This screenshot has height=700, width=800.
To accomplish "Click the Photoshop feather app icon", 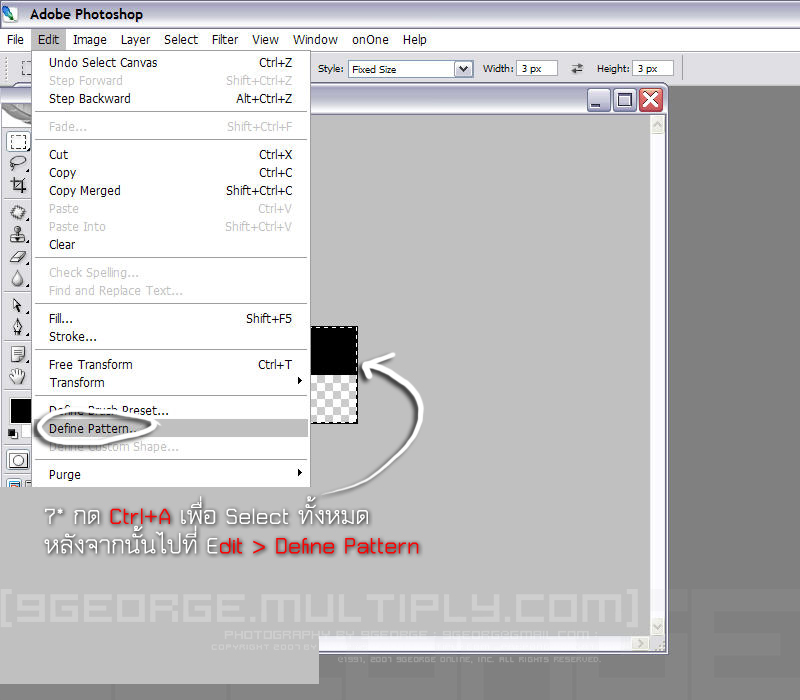I will [x=9, y=13].
